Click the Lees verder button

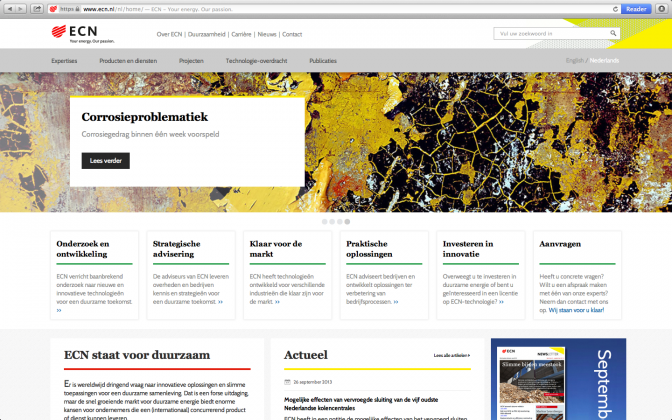105,161
